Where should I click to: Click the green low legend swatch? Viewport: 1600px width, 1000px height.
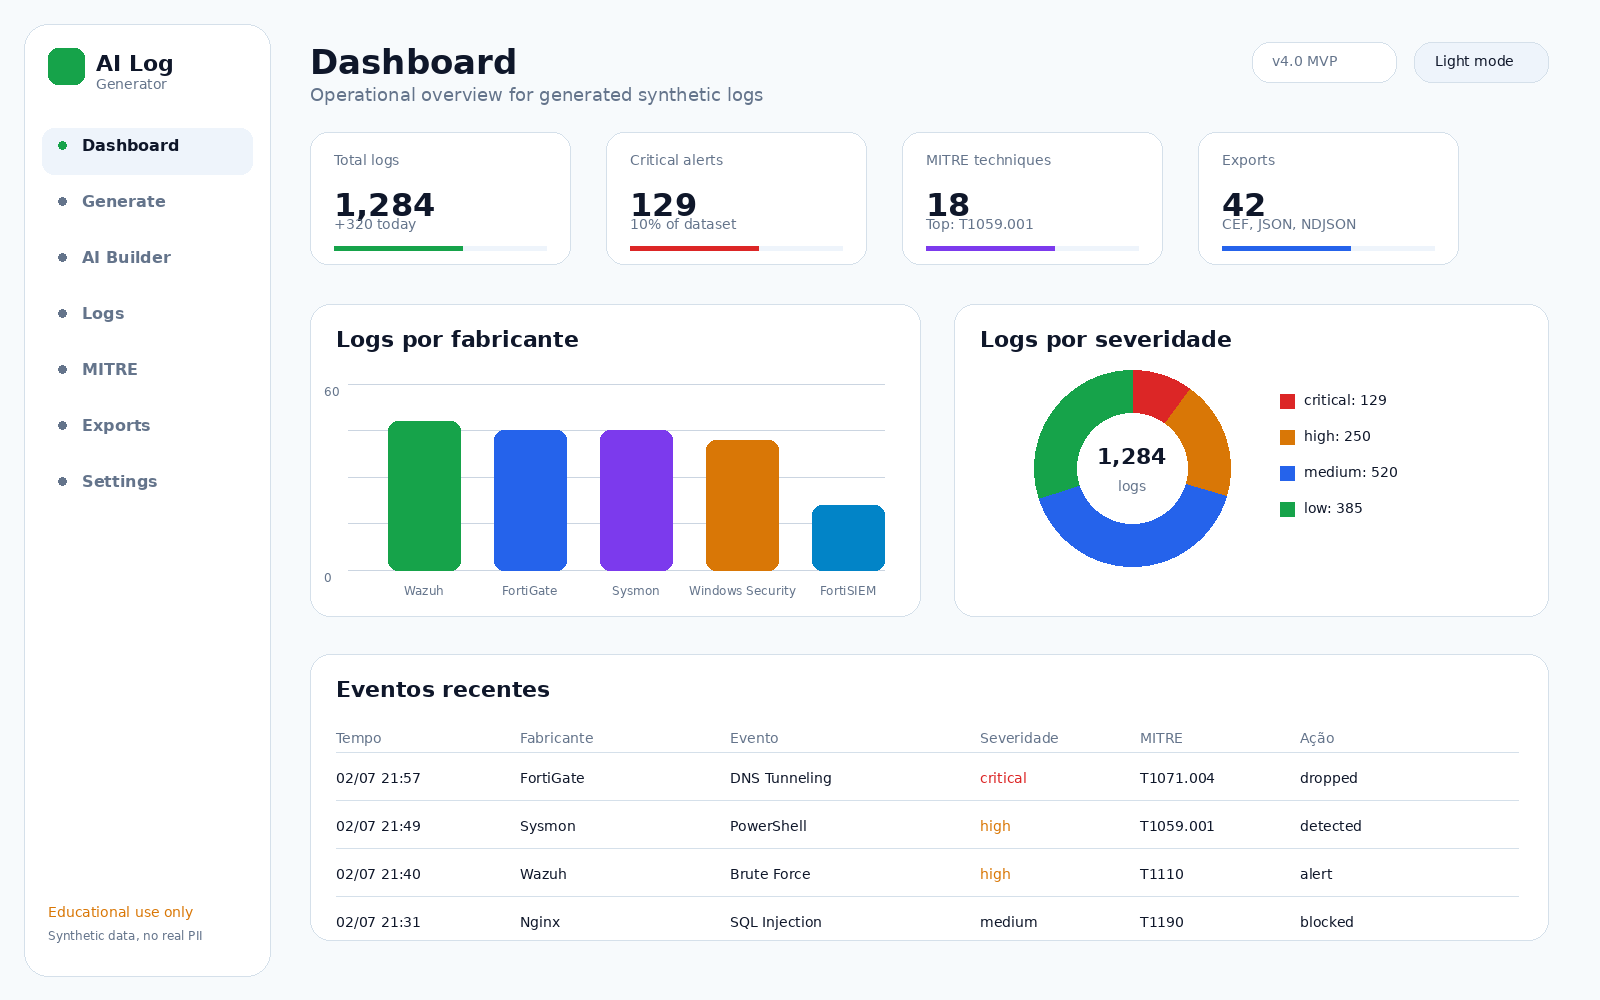[1288, 509]
